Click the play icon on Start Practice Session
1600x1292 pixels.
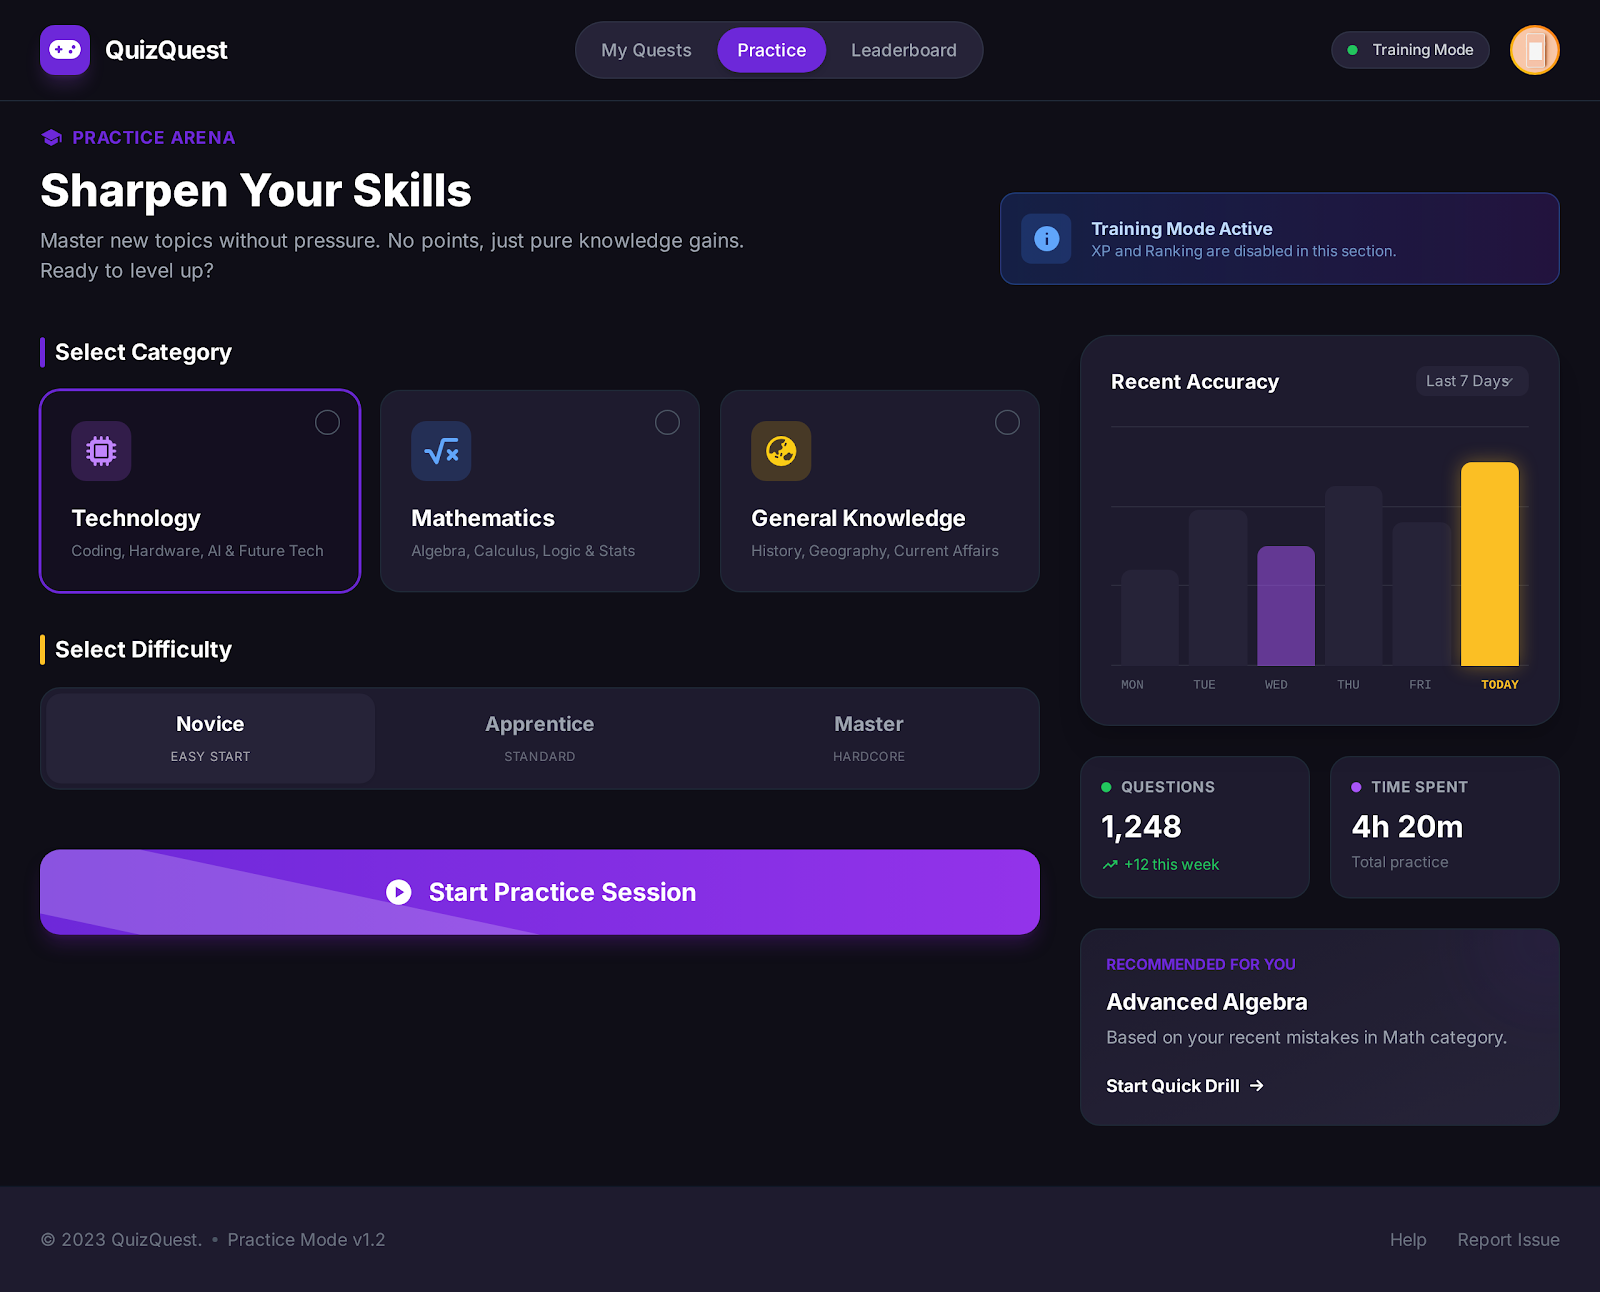[399, 892]
